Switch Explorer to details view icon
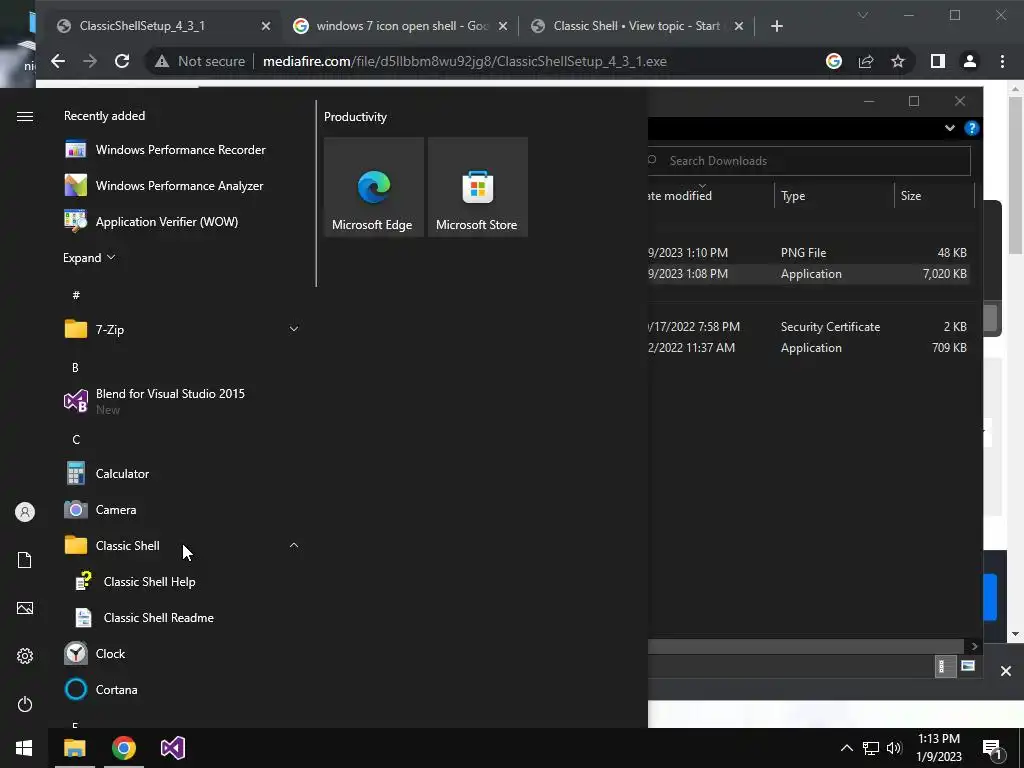The image size is (1024, 768). pos(945,666)
